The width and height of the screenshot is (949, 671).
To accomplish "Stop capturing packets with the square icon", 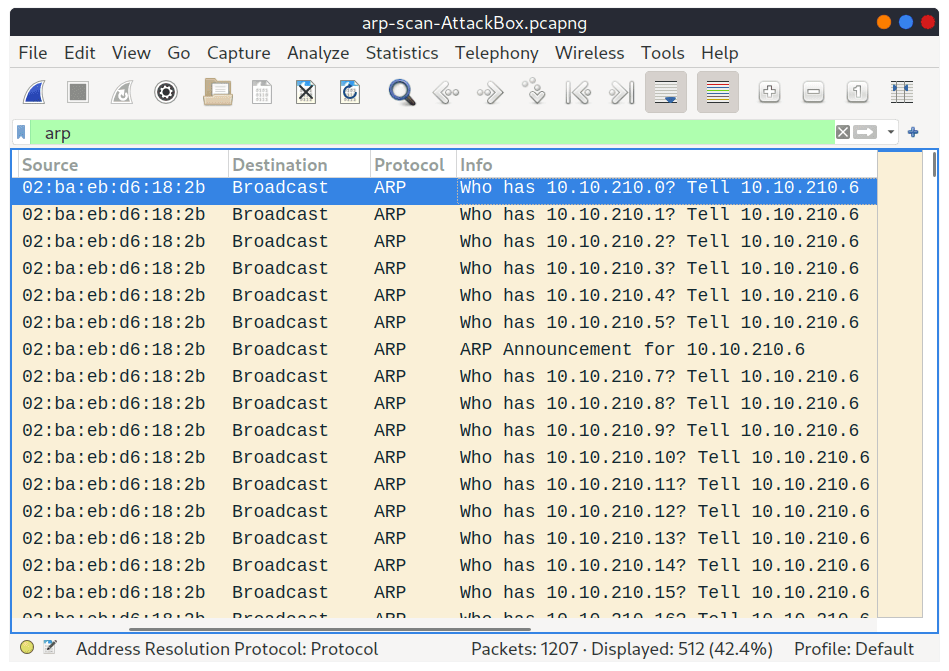I will point(78,93).
